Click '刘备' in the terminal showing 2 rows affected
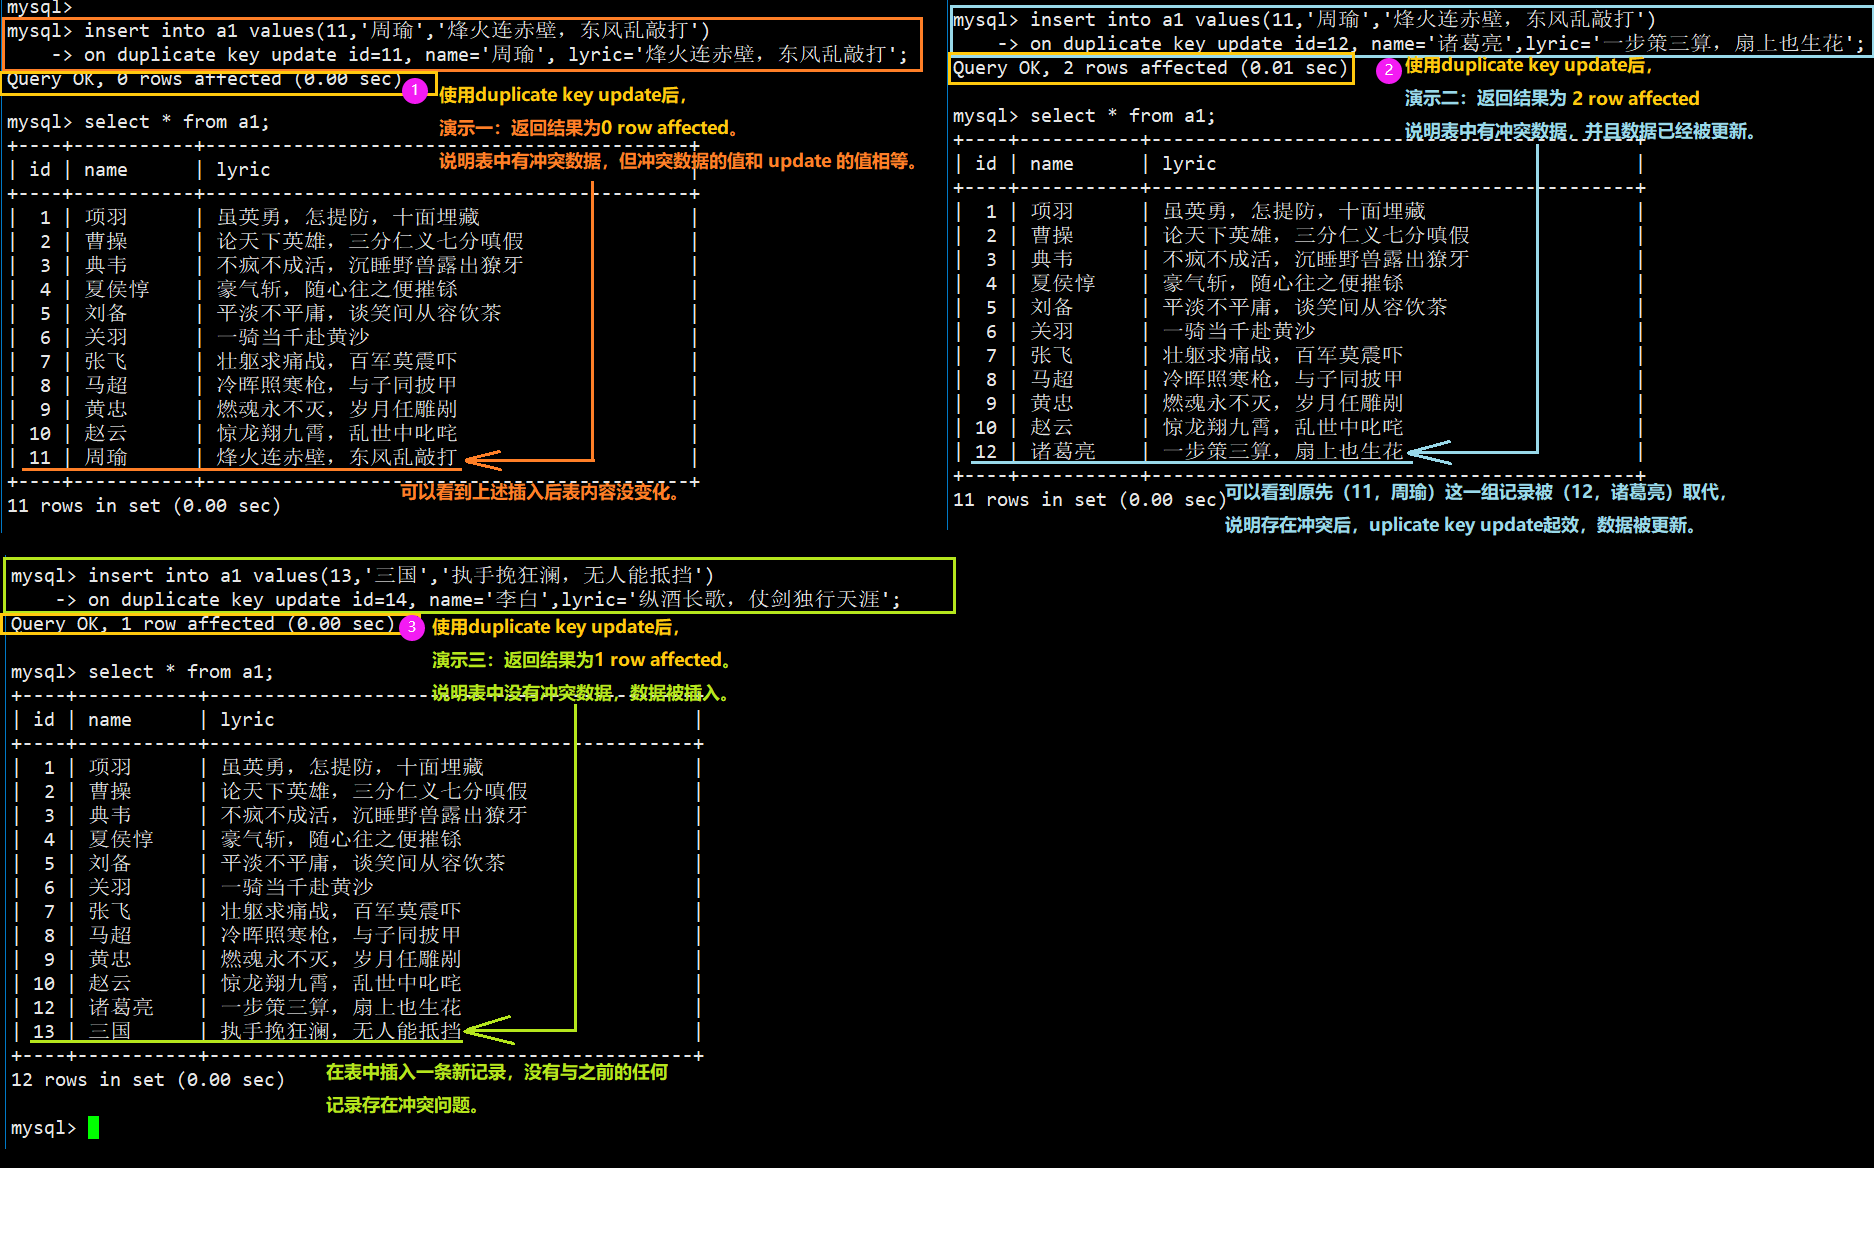This screenshot has height=1240, width=1874. [1052, 308]
